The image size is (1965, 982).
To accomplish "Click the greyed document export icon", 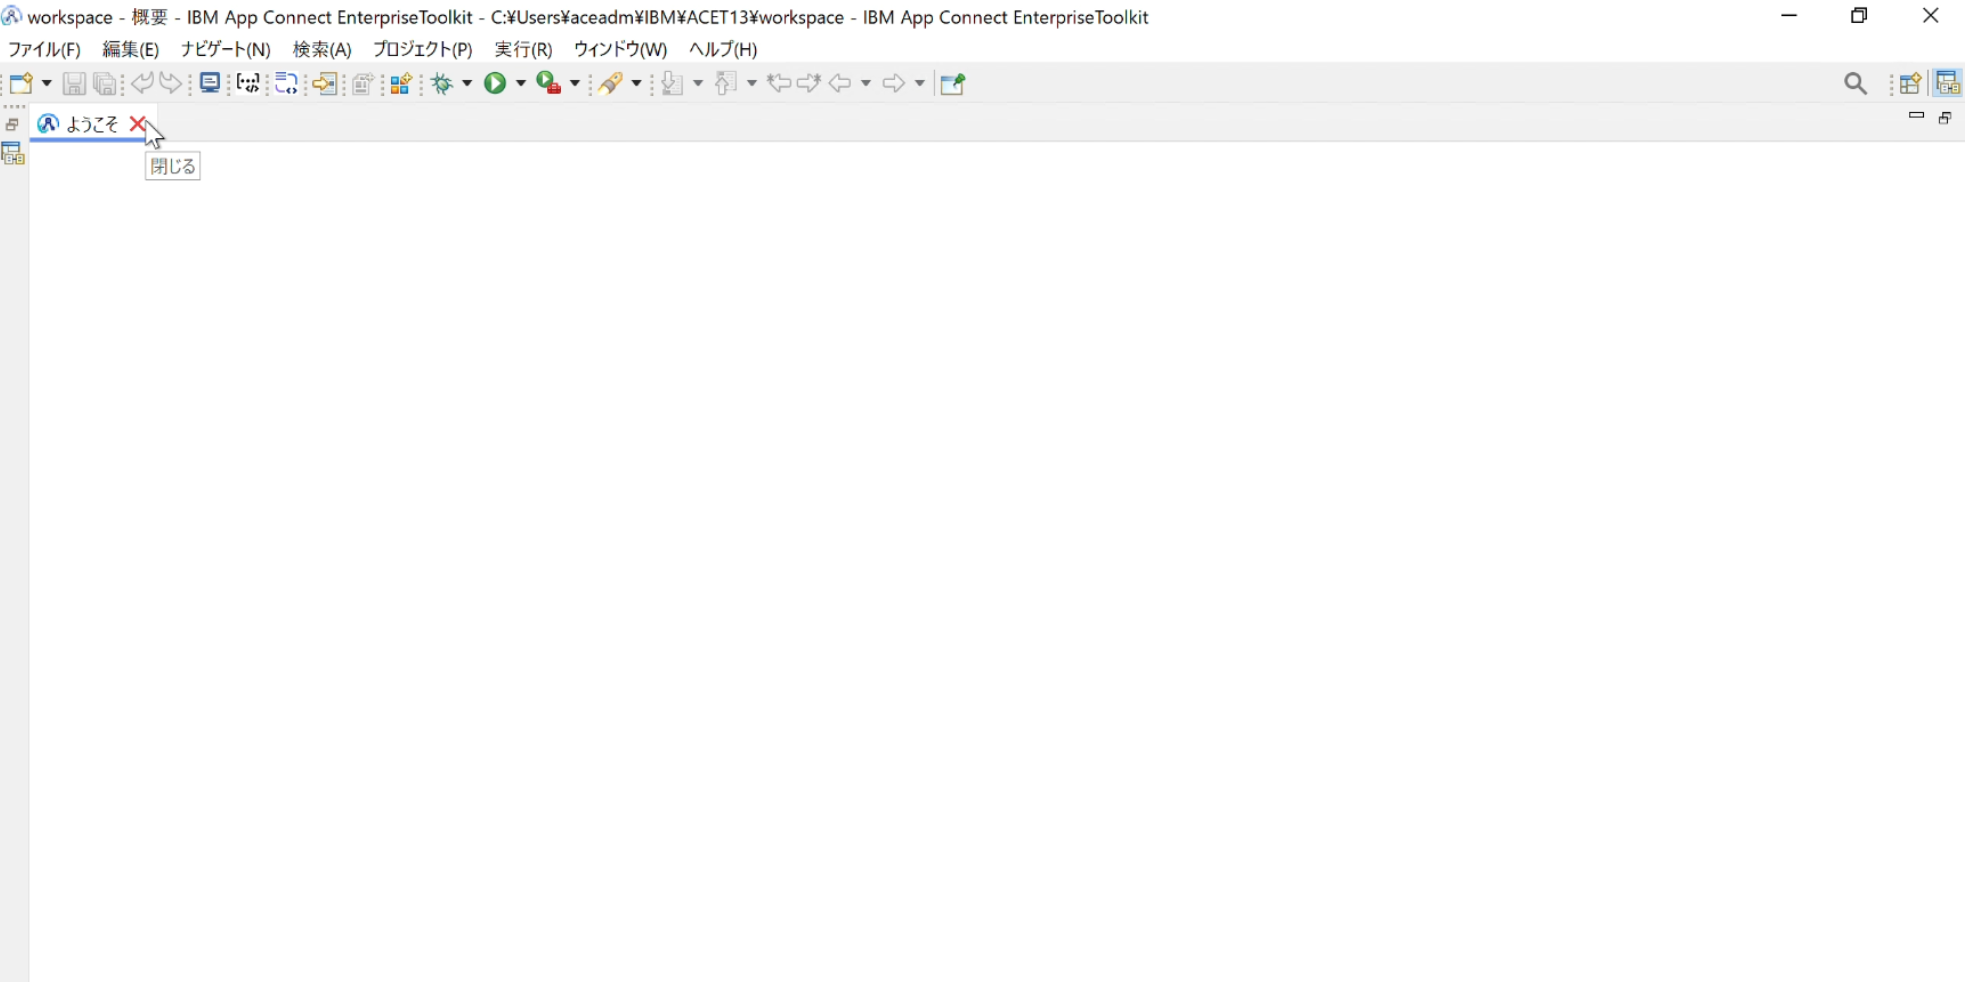I will tap(362, 84).
